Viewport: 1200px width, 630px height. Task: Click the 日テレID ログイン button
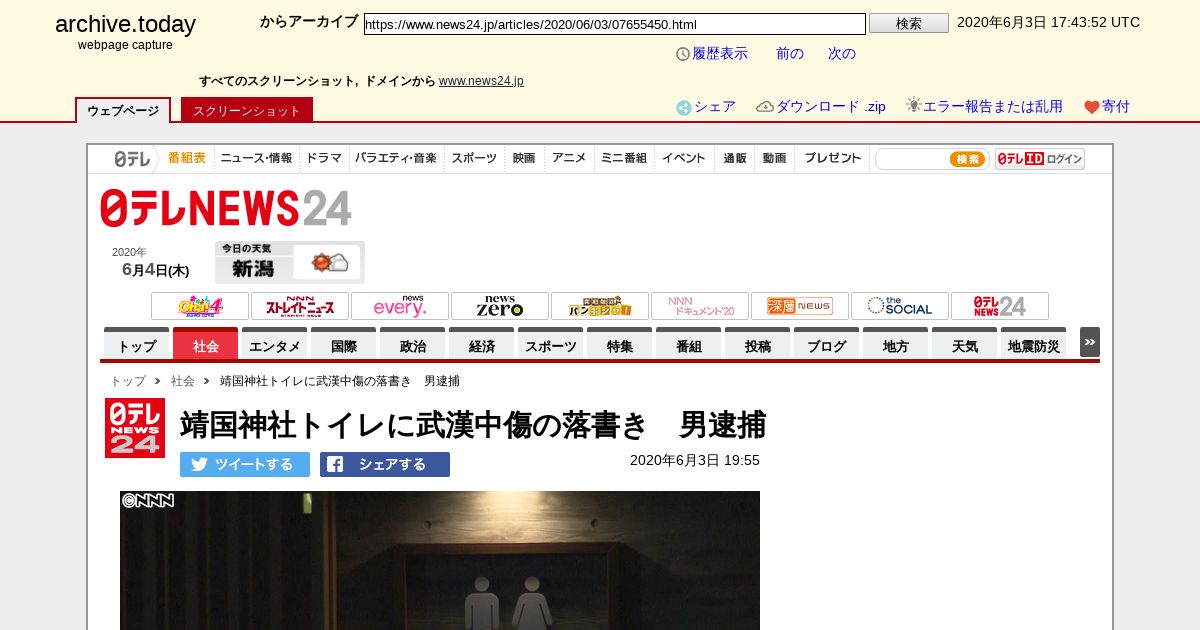1040,159
